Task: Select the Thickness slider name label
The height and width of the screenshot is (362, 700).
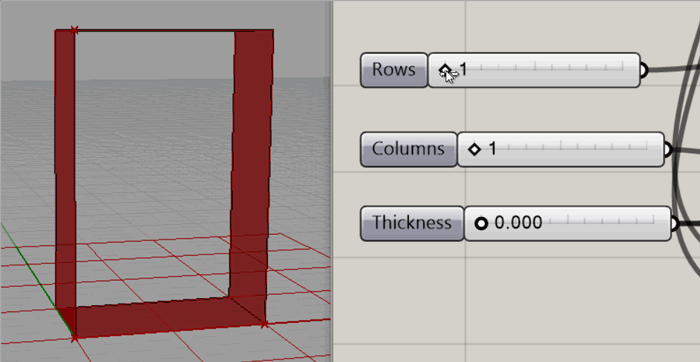Action: click(x=412, y=223)
